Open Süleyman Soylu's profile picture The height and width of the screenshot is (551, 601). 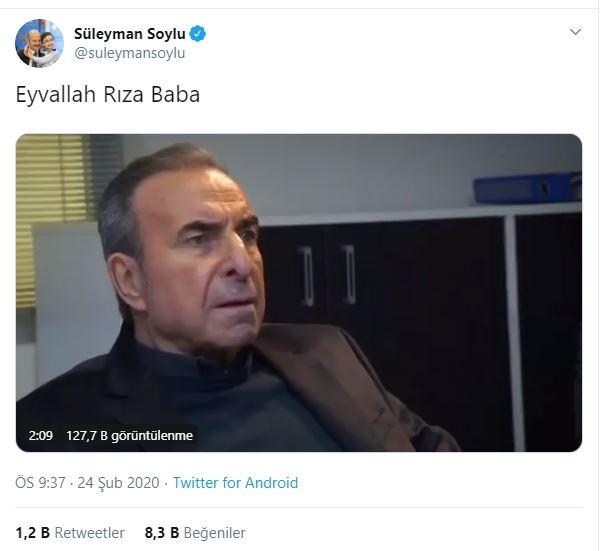pyautogui.click(x=39, y=43)
